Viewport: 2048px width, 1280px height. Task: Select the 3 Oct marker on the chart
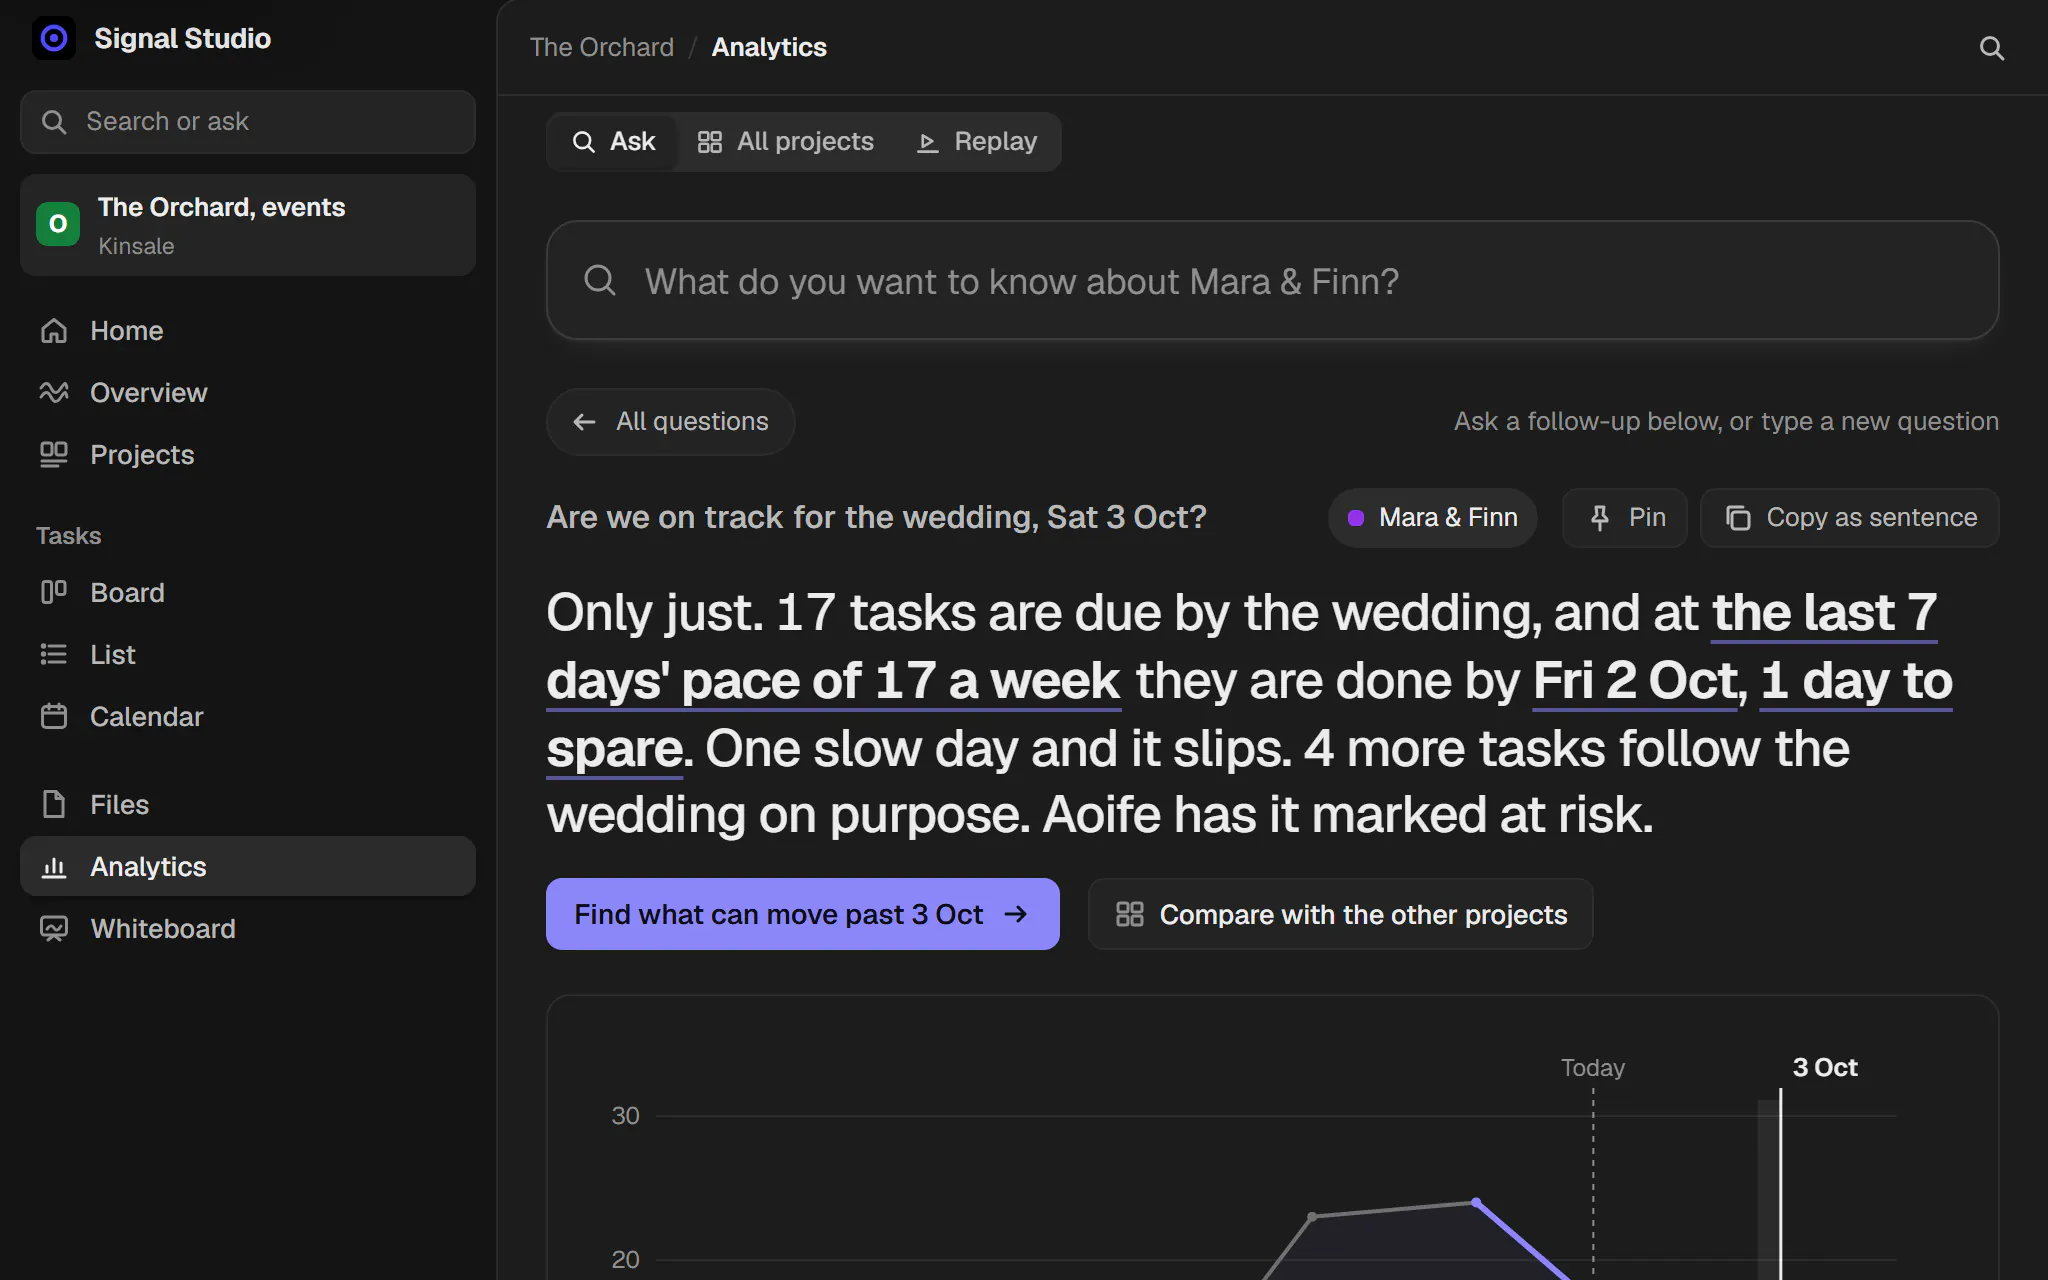pyautogui.click(x=1824, y=1068)
